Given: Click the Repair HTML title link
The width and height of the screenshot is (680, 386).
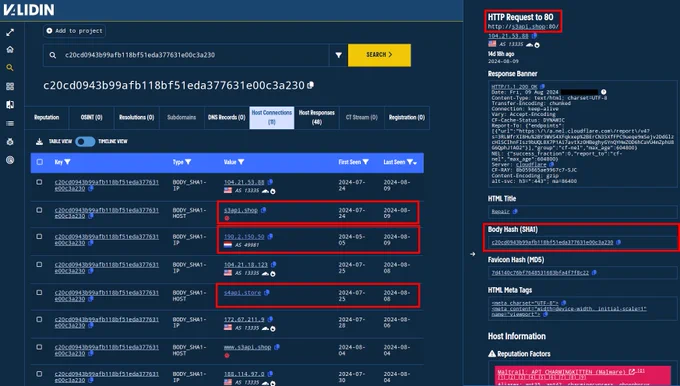Looking at the screenshot, I should [x=500, y=212].
